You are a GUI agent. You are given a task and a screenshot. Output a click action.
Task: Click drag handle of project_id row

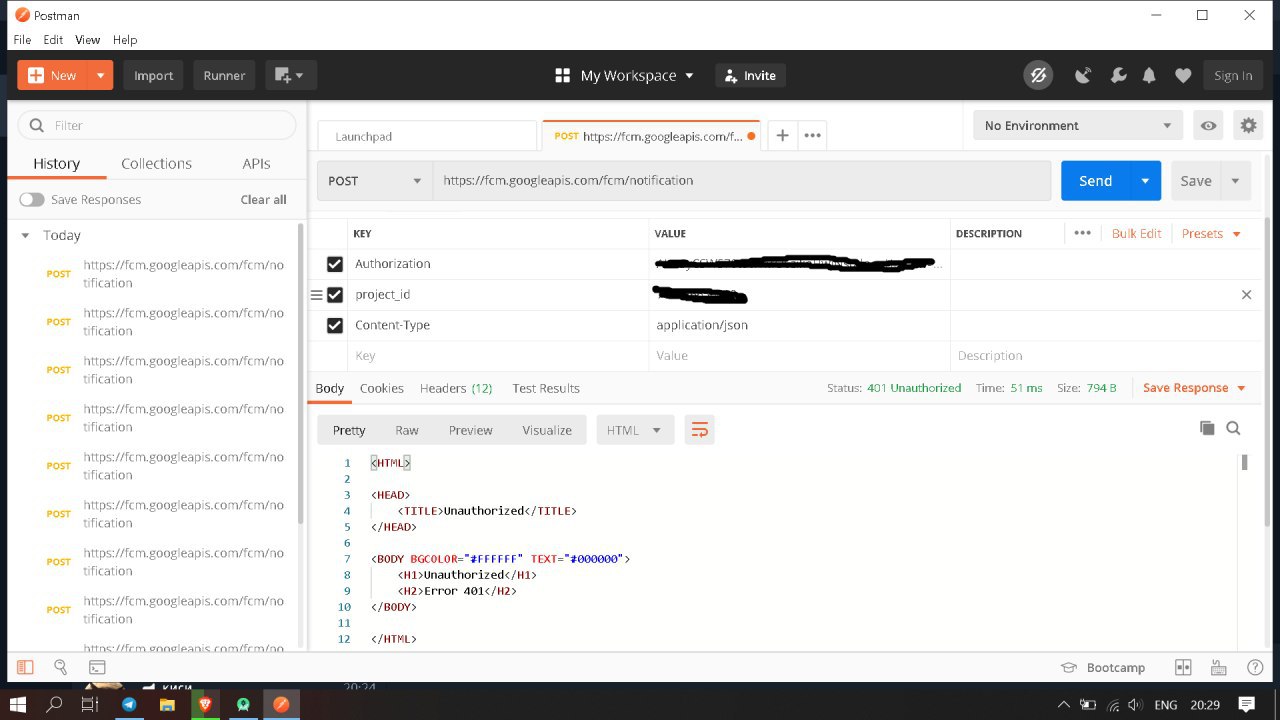[x=316, y=295]
